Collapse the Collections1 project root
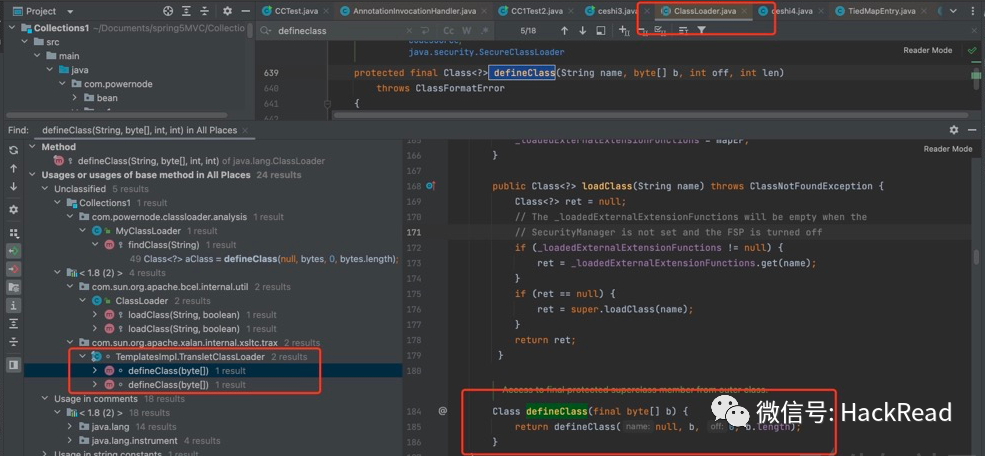The image size is (985, 456). [x=13, y=28]
